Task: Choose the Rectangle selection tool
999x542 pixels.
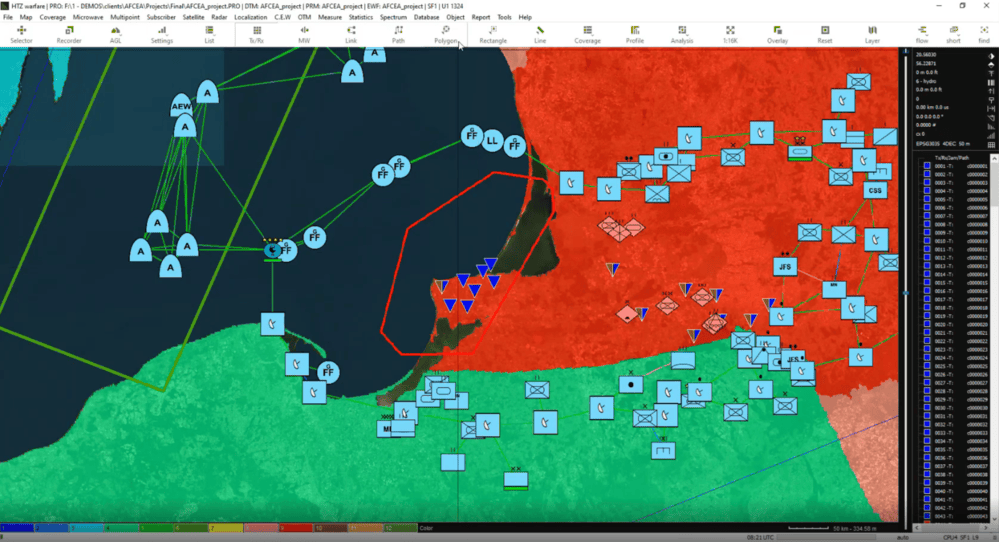Action: pyautogui.click(x=493, y=35)
